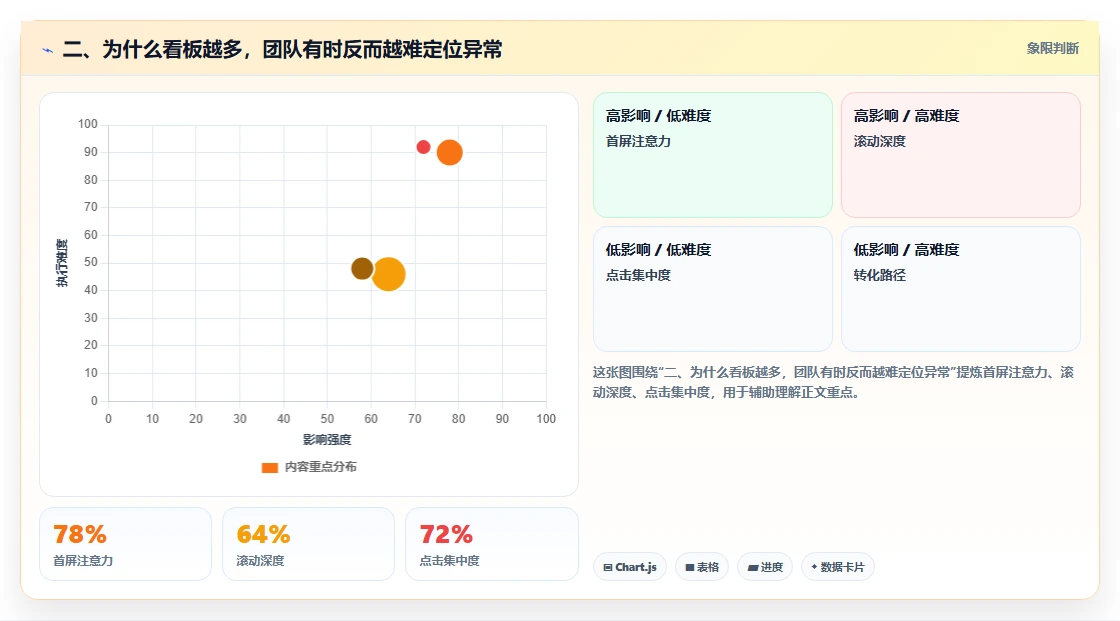
Task: Click the 象限判断 badge in the header
Action: [x=1052, y=49]
